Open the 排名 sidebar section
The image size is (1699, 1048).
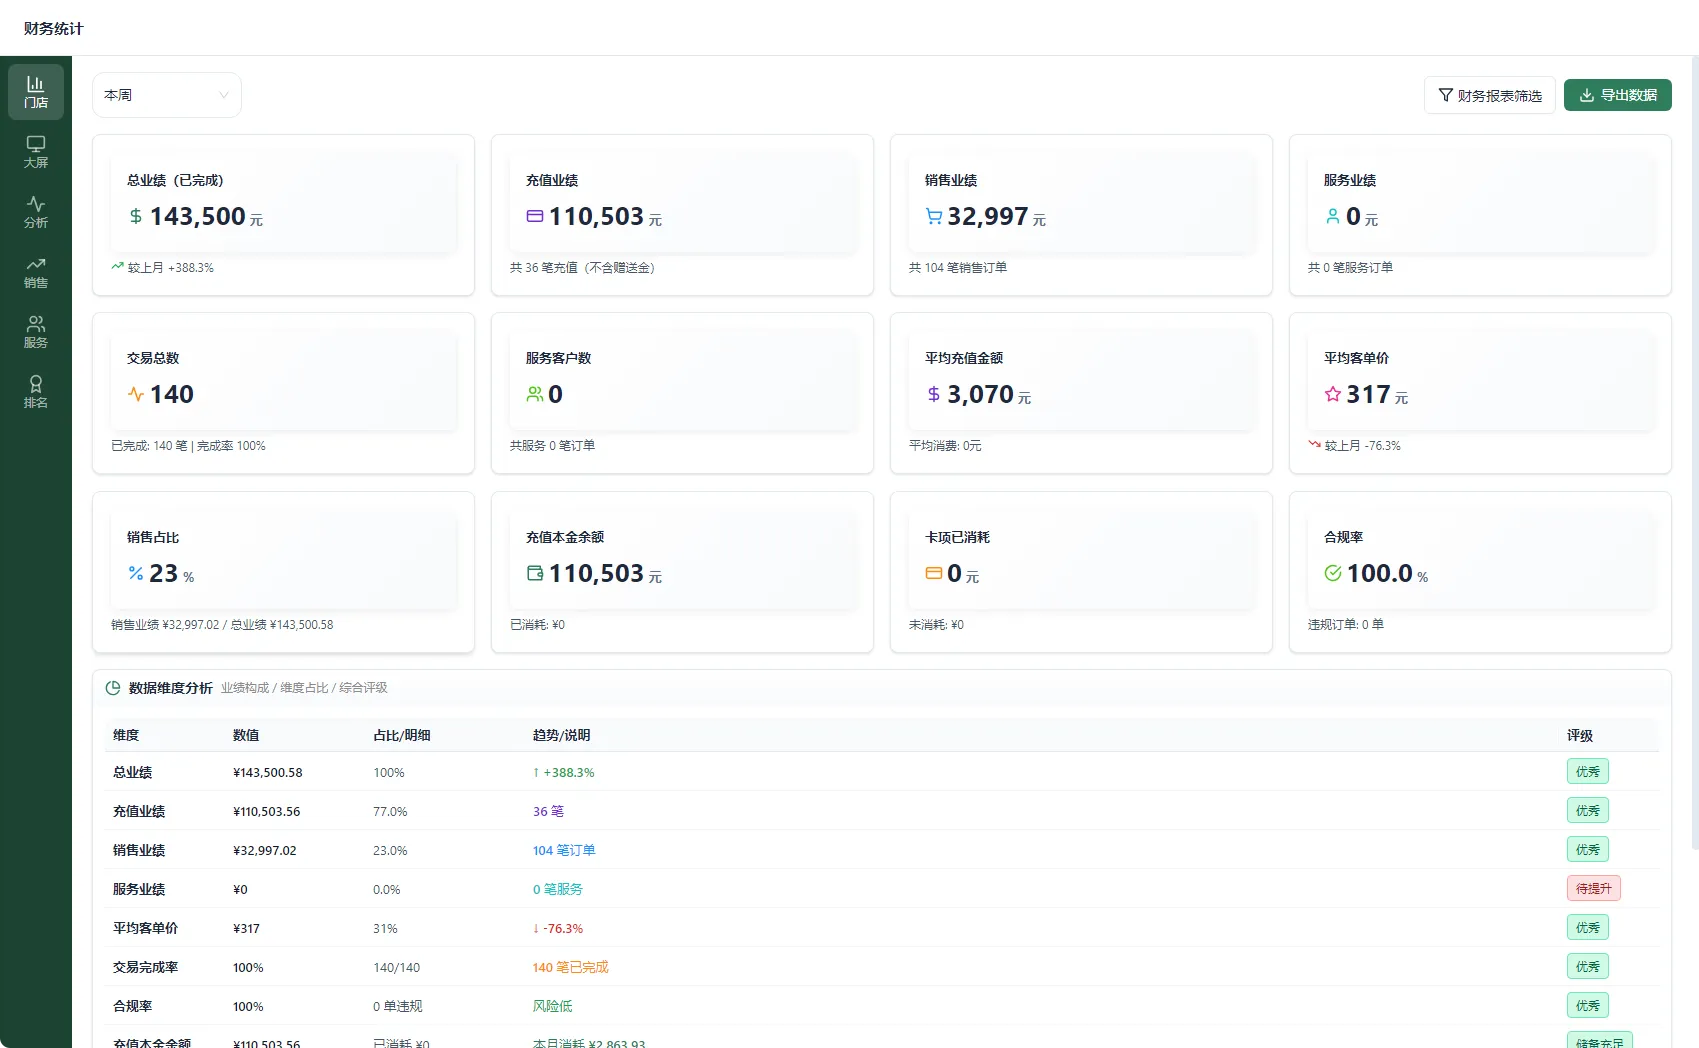click(x=36, y=392)
